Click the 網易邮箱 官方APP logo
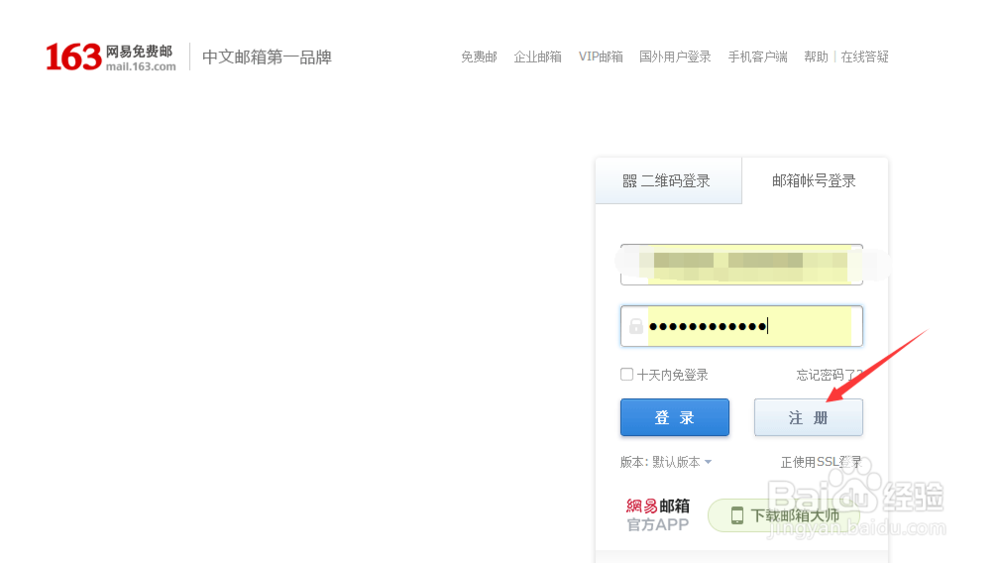The image size is (1000, 563). [658, 515]
